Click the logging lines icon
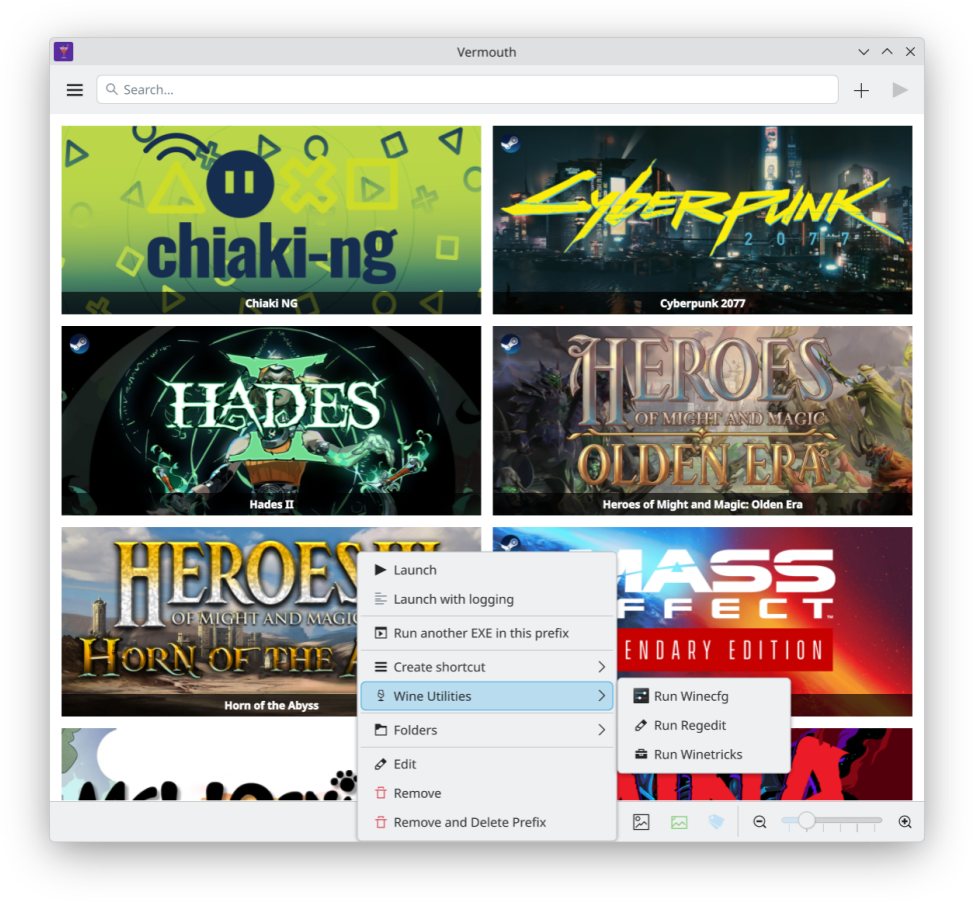973x902 pixels. coord(380,599)
